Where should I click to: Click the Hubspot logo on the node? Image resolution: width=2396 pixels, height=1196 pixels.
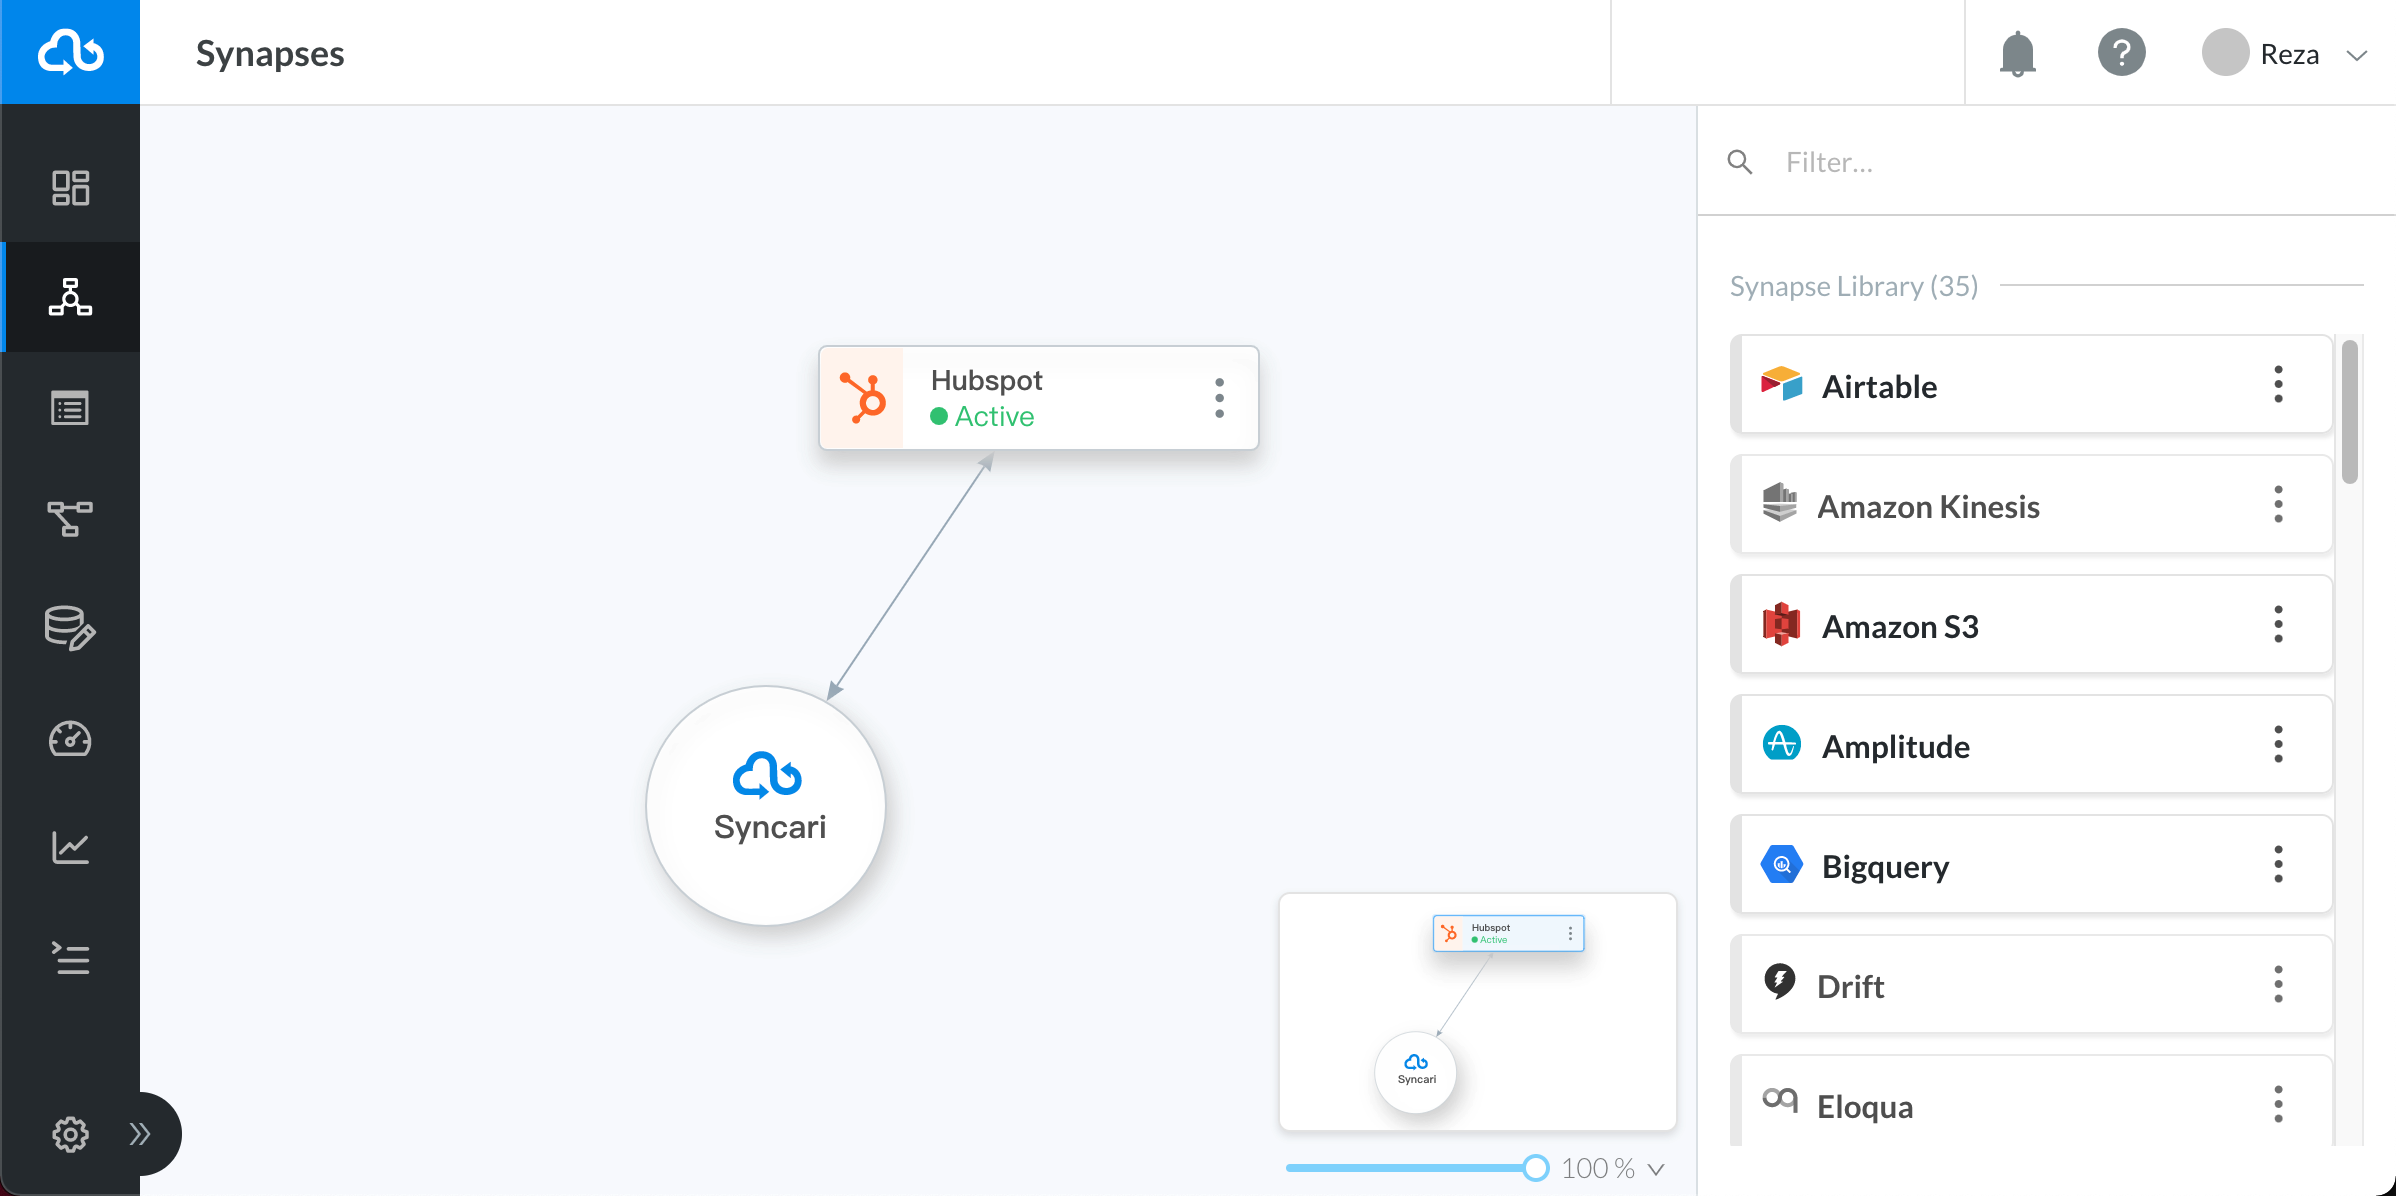point(862,398)
